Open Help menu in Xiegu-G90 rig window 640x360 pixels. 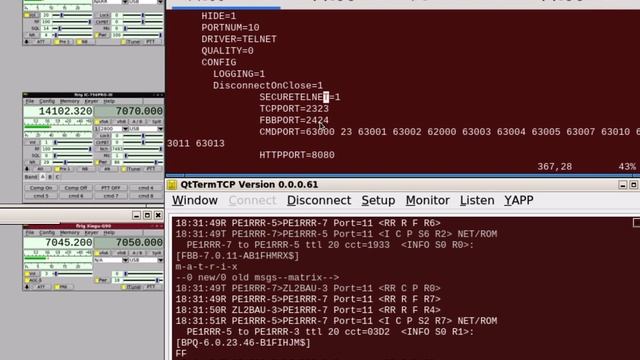[x=109, y=233]
